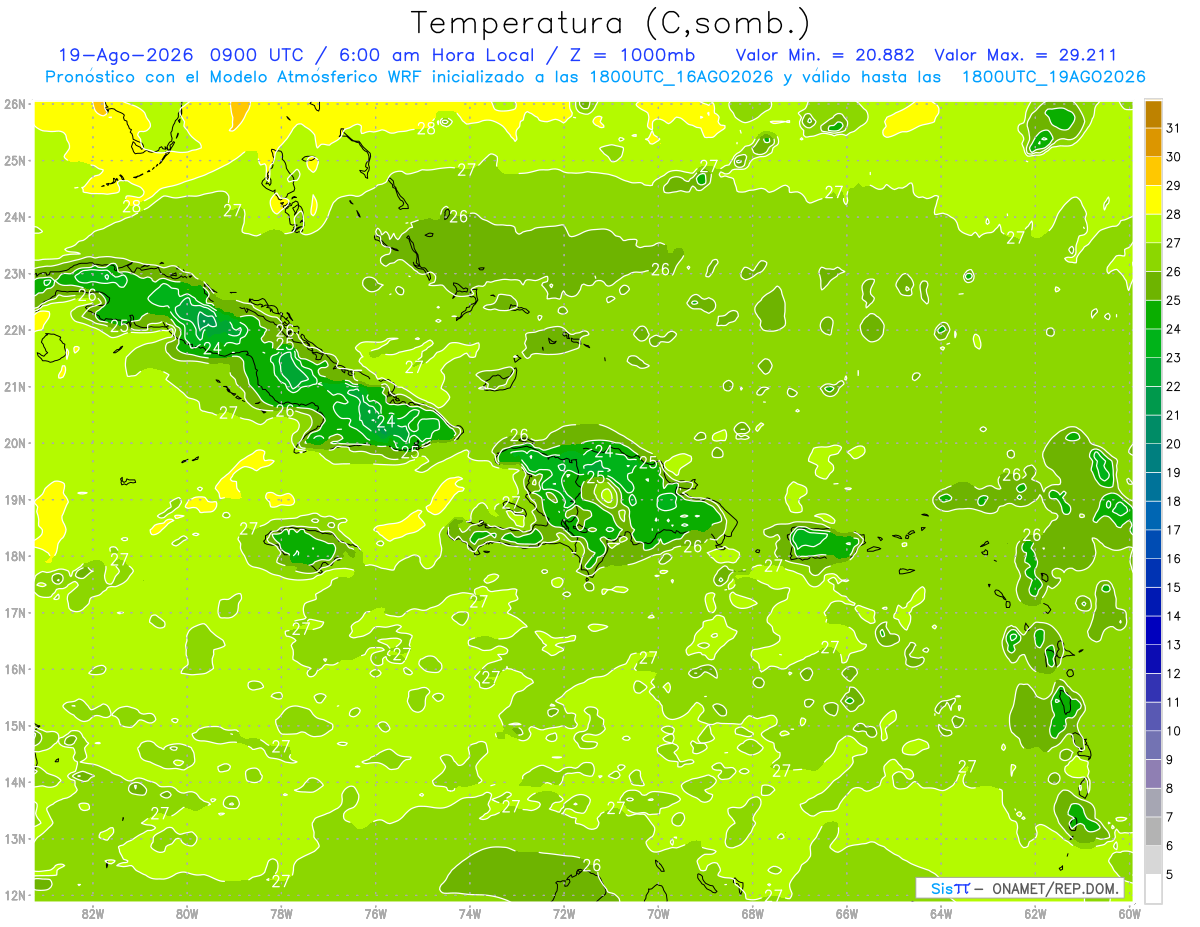
Task: Click the color scale label "30"
Action: 1173,157
